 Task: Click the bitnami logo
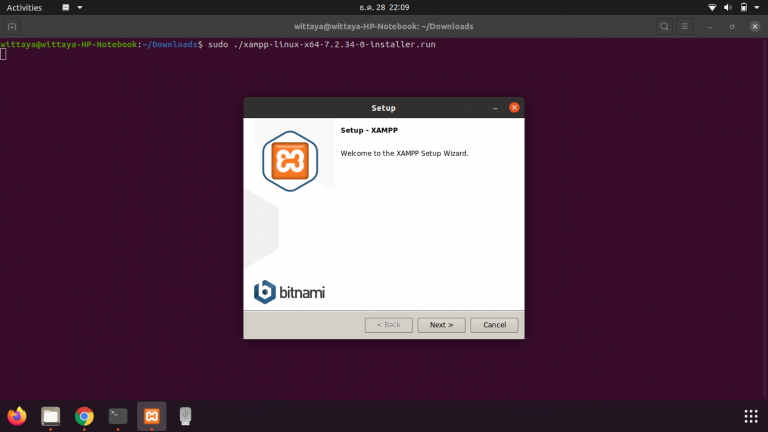(289, 292)
